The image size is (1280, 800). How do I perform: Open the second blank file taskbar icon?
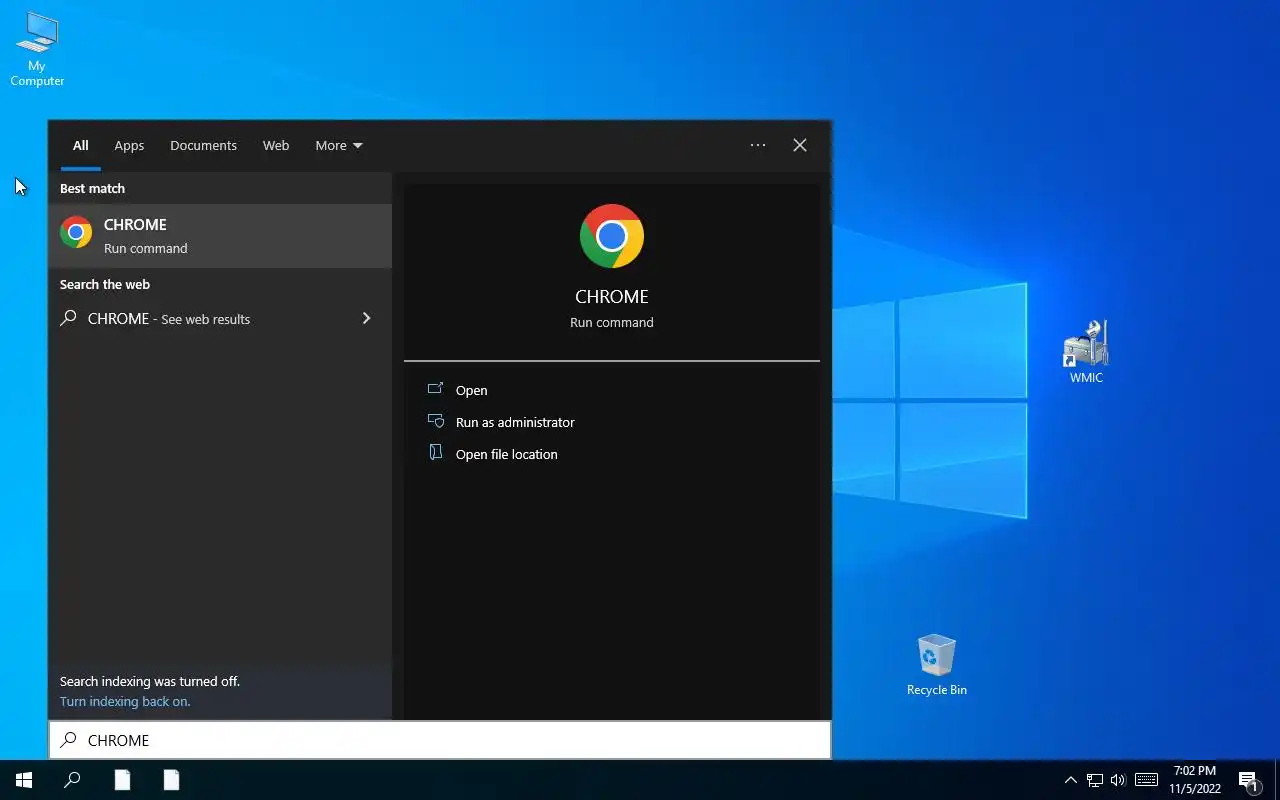click(x=172, y=780)
